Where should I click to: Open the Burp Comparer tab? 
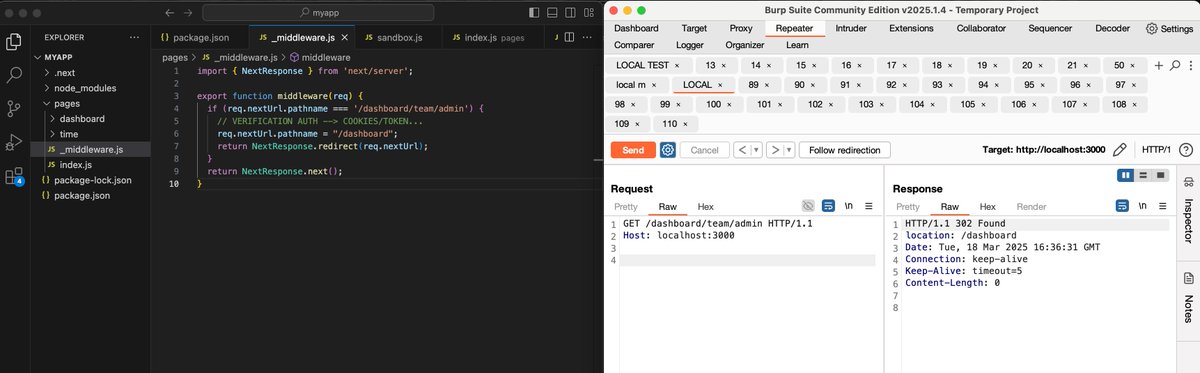(x=634, y=45)
